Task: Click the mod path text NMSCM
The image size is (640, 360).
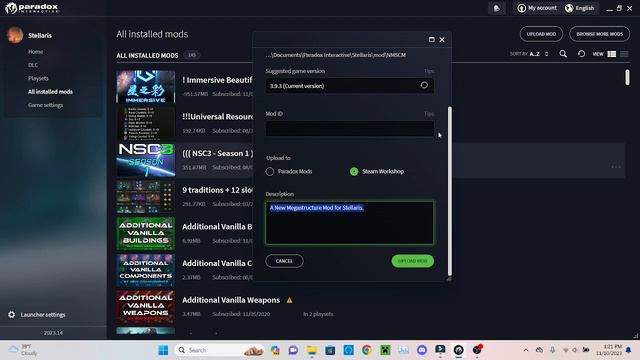Action: (336, 55)
